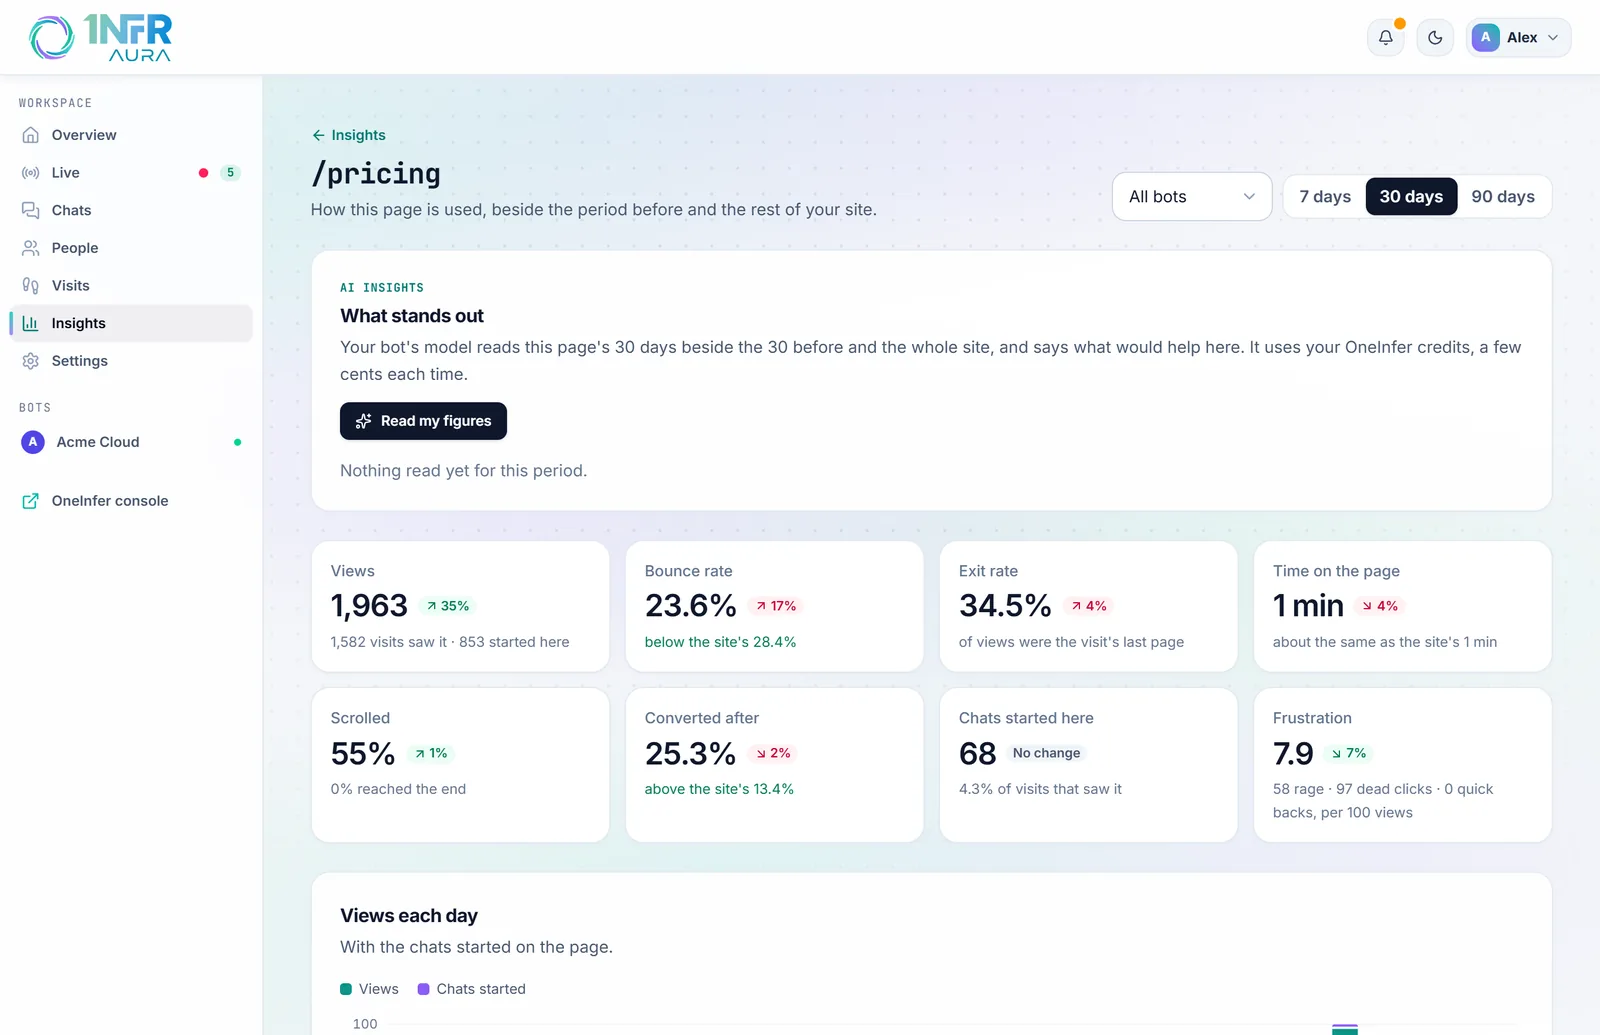Open Chats in the sidebar

(131, 210)
